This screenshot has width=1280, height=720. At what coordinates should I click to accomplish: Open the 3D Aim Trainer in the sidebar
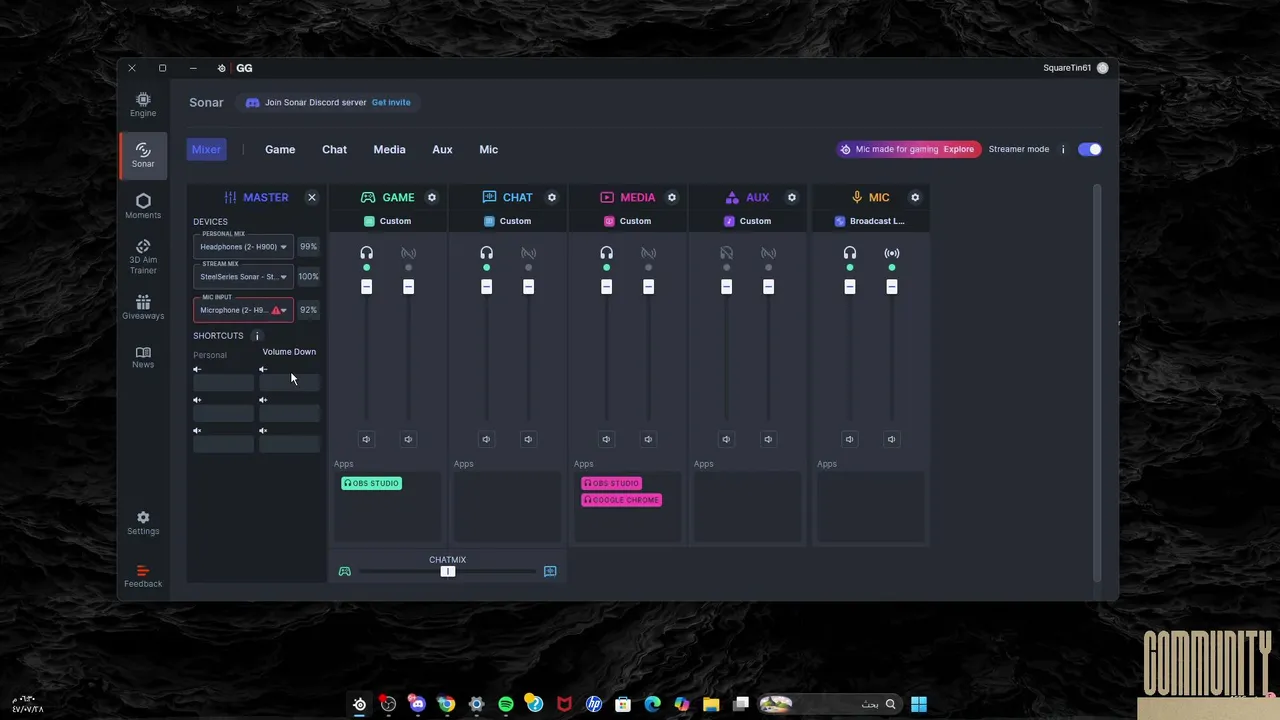click(x=143, y=257)
